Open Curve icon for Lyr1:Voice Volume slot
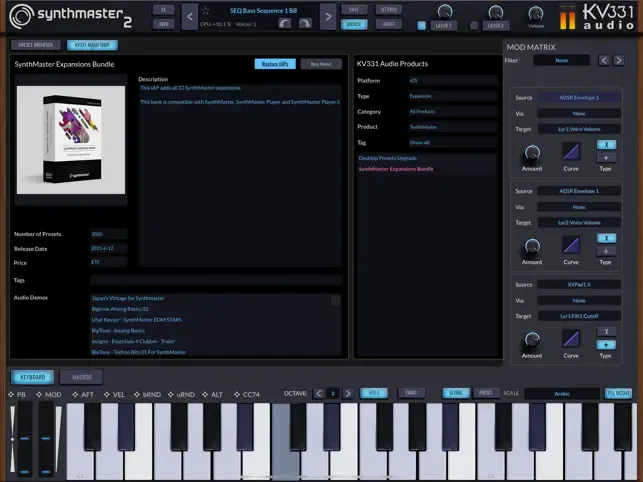This screenshot has width=643, height=482. click(571, 152)
